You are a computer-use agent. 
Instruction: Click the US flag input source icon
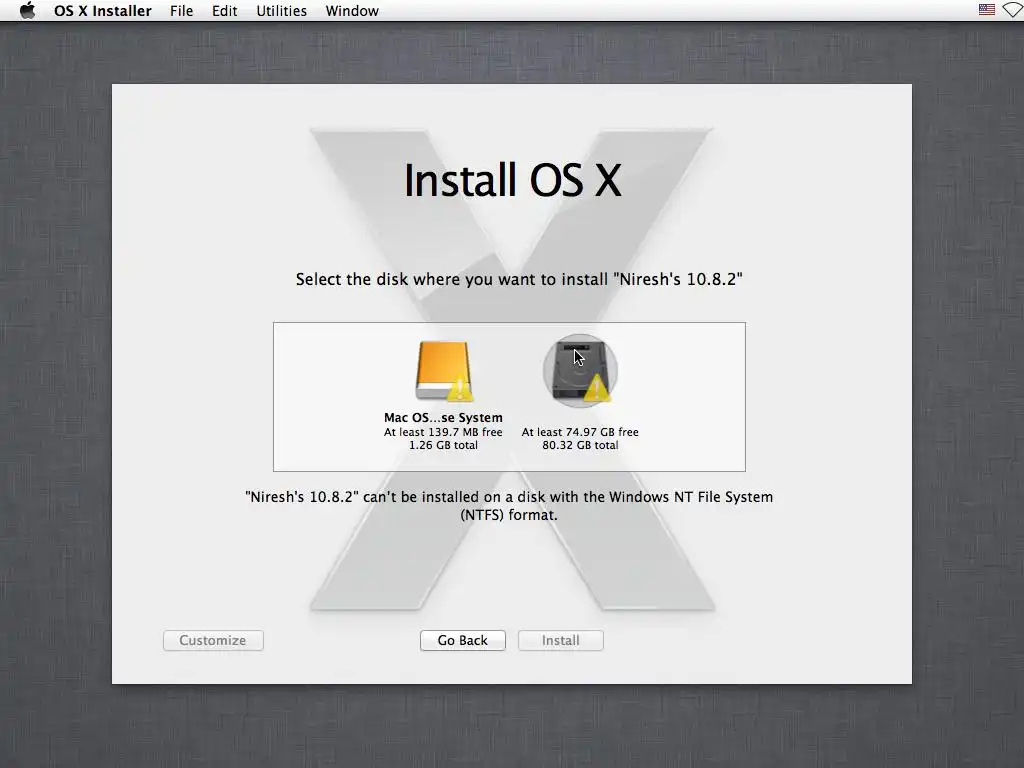coord(987,10)
